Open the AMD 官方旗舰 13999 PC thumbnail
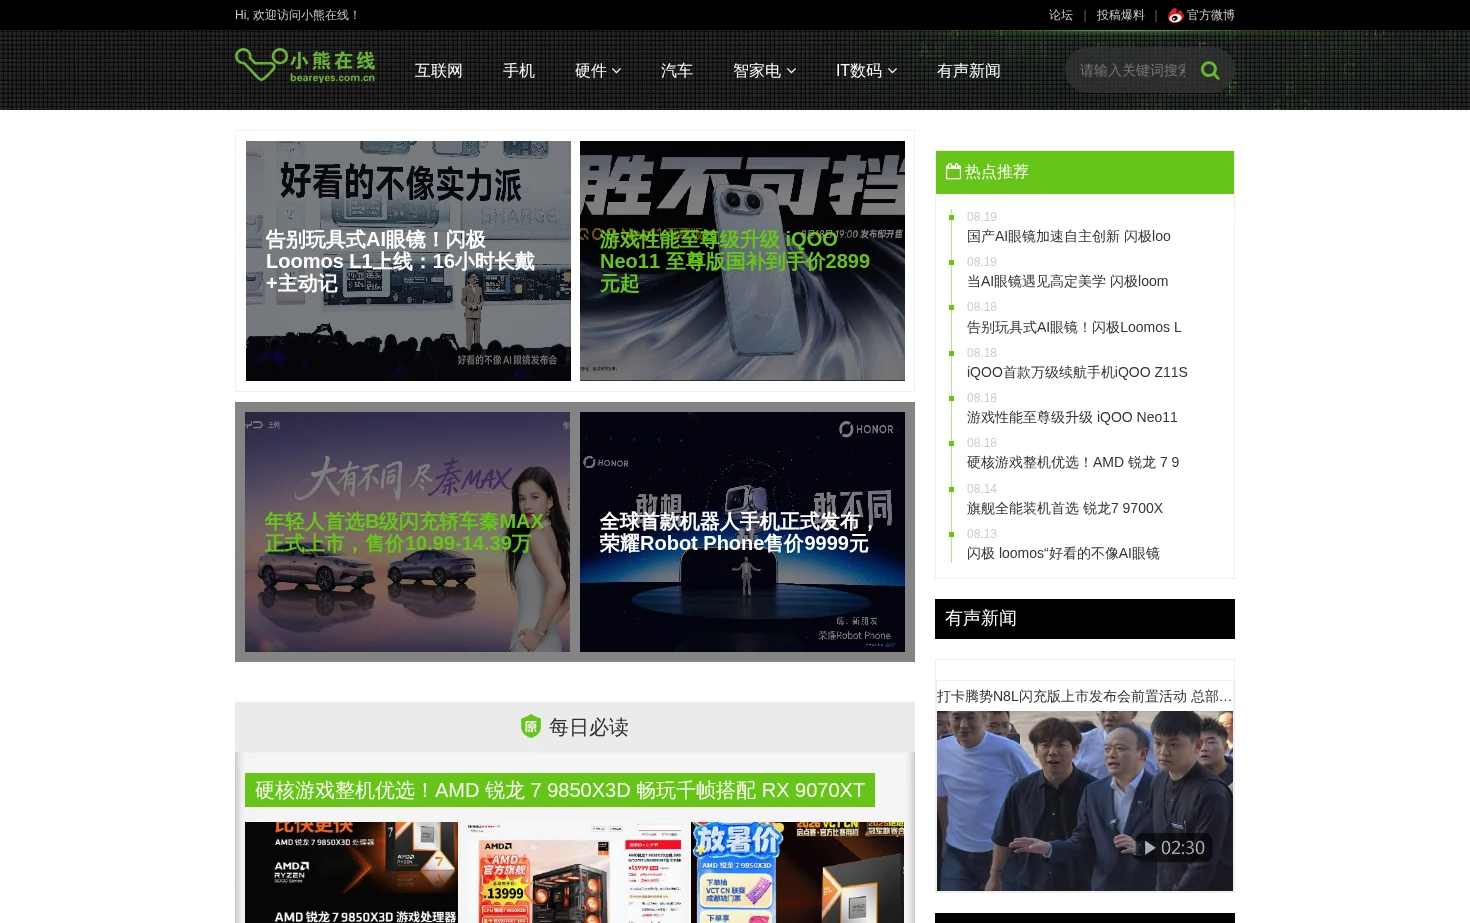Viewport: 1470px width, 923px height. pyautogui.click(x=574, y=872)
